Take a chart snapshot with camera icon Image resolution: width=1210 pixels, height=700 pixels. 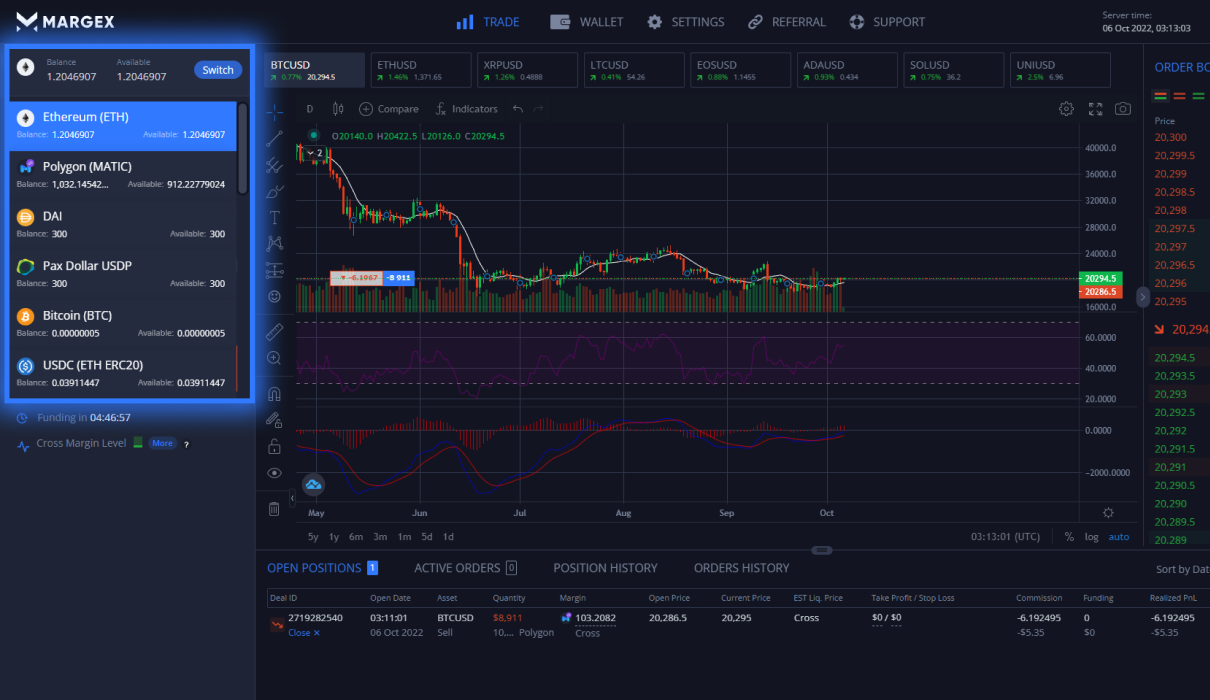pyautogui.click(x=1123, y=109)
